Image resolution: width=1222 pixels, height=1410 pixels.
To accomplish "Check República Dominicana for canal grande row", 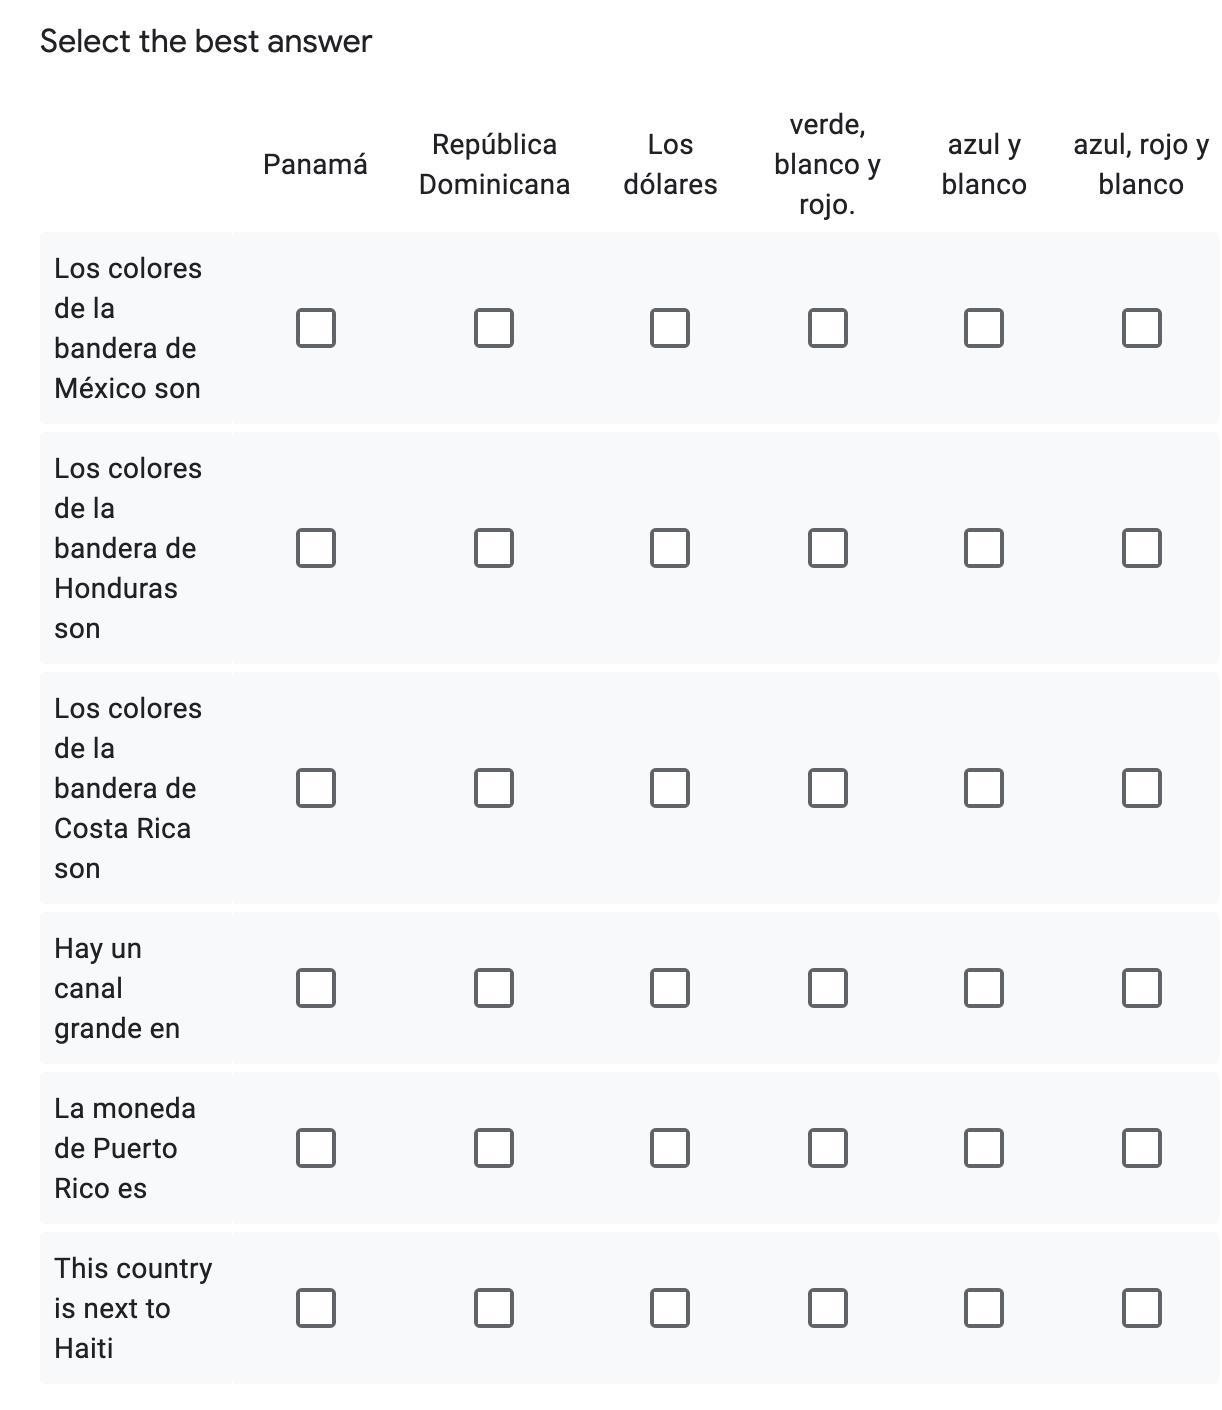I will point(494,988).
